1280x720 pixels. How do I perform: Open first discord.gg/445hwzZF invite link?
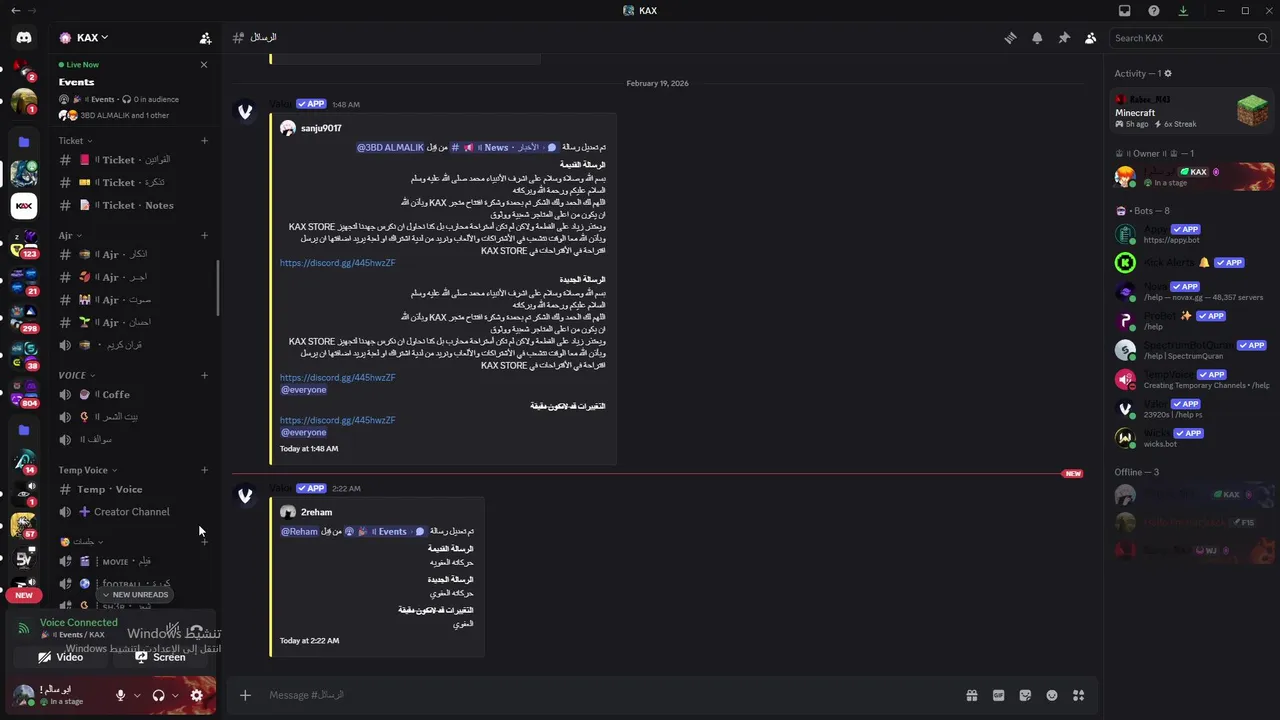tap(337, 263)
